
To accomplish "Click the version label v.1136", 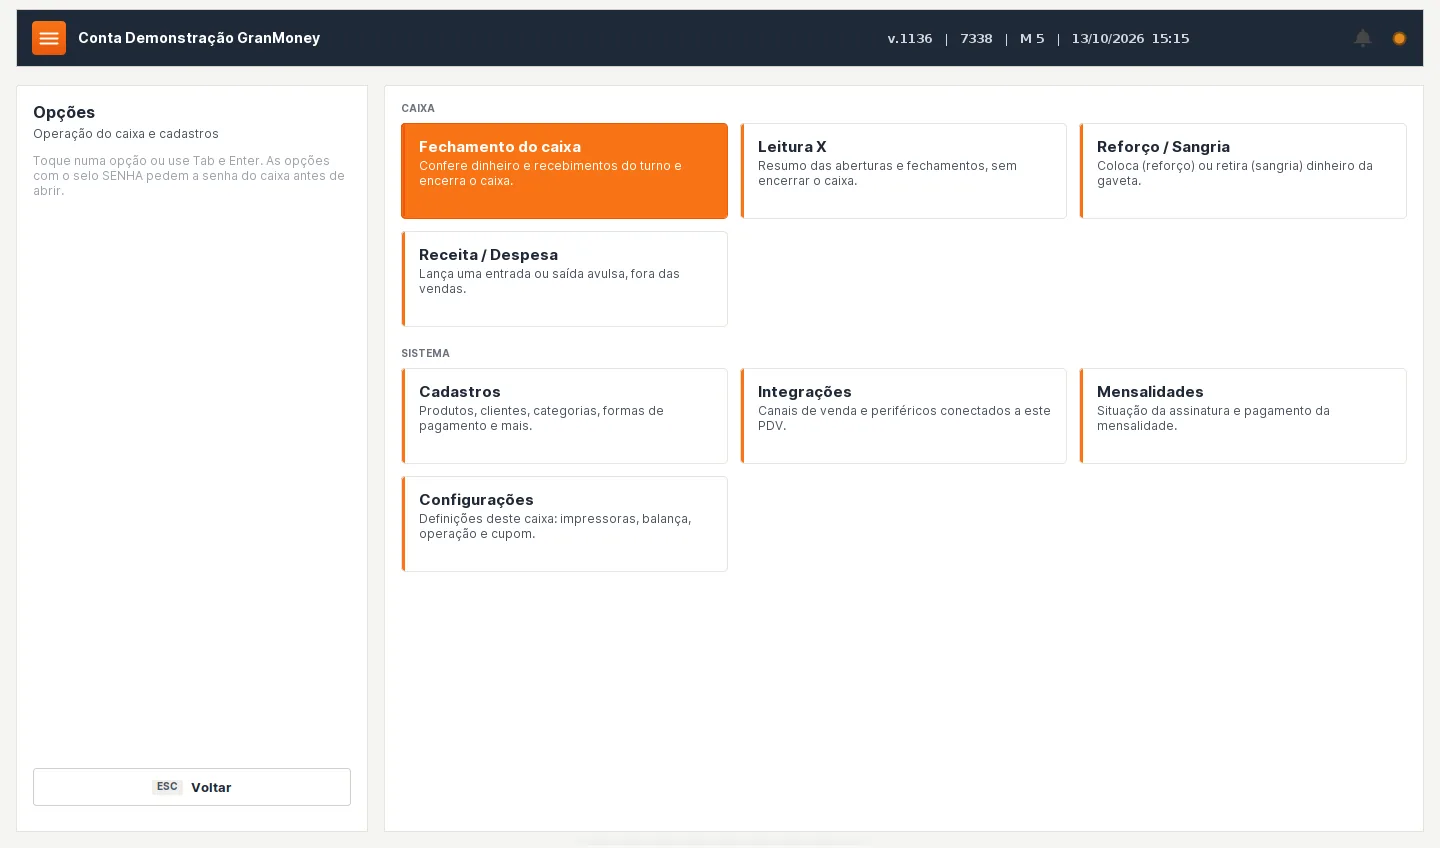I will [910, 38].
